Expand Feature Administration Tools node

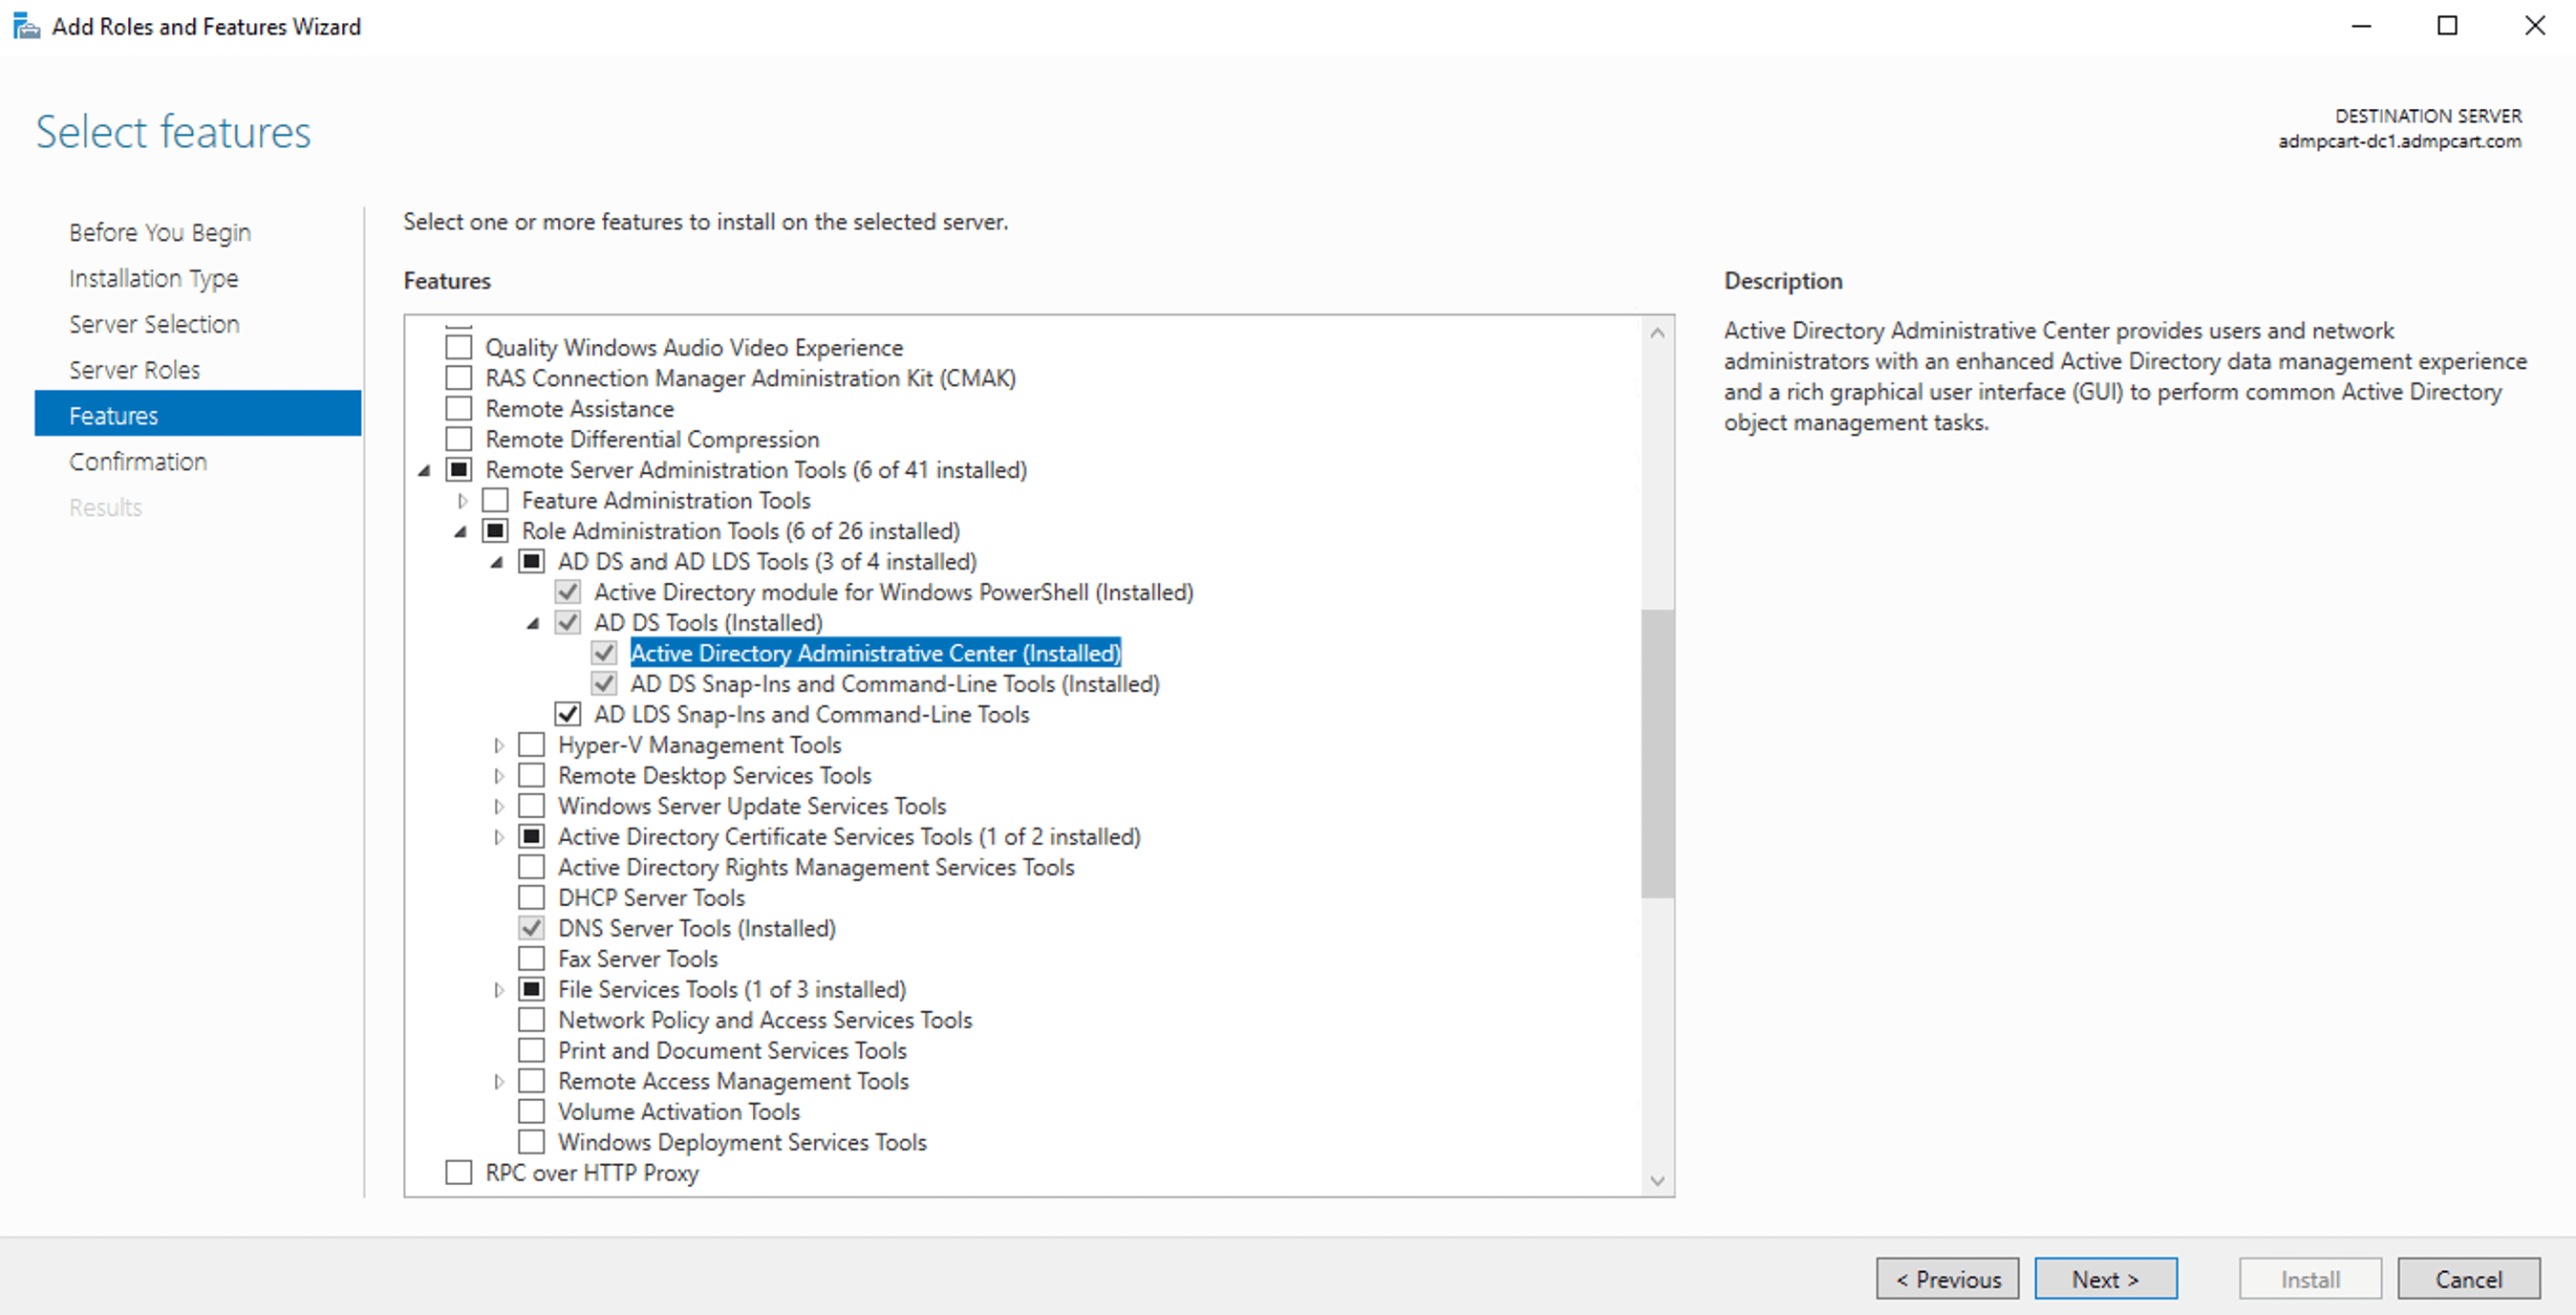(462, 500)
